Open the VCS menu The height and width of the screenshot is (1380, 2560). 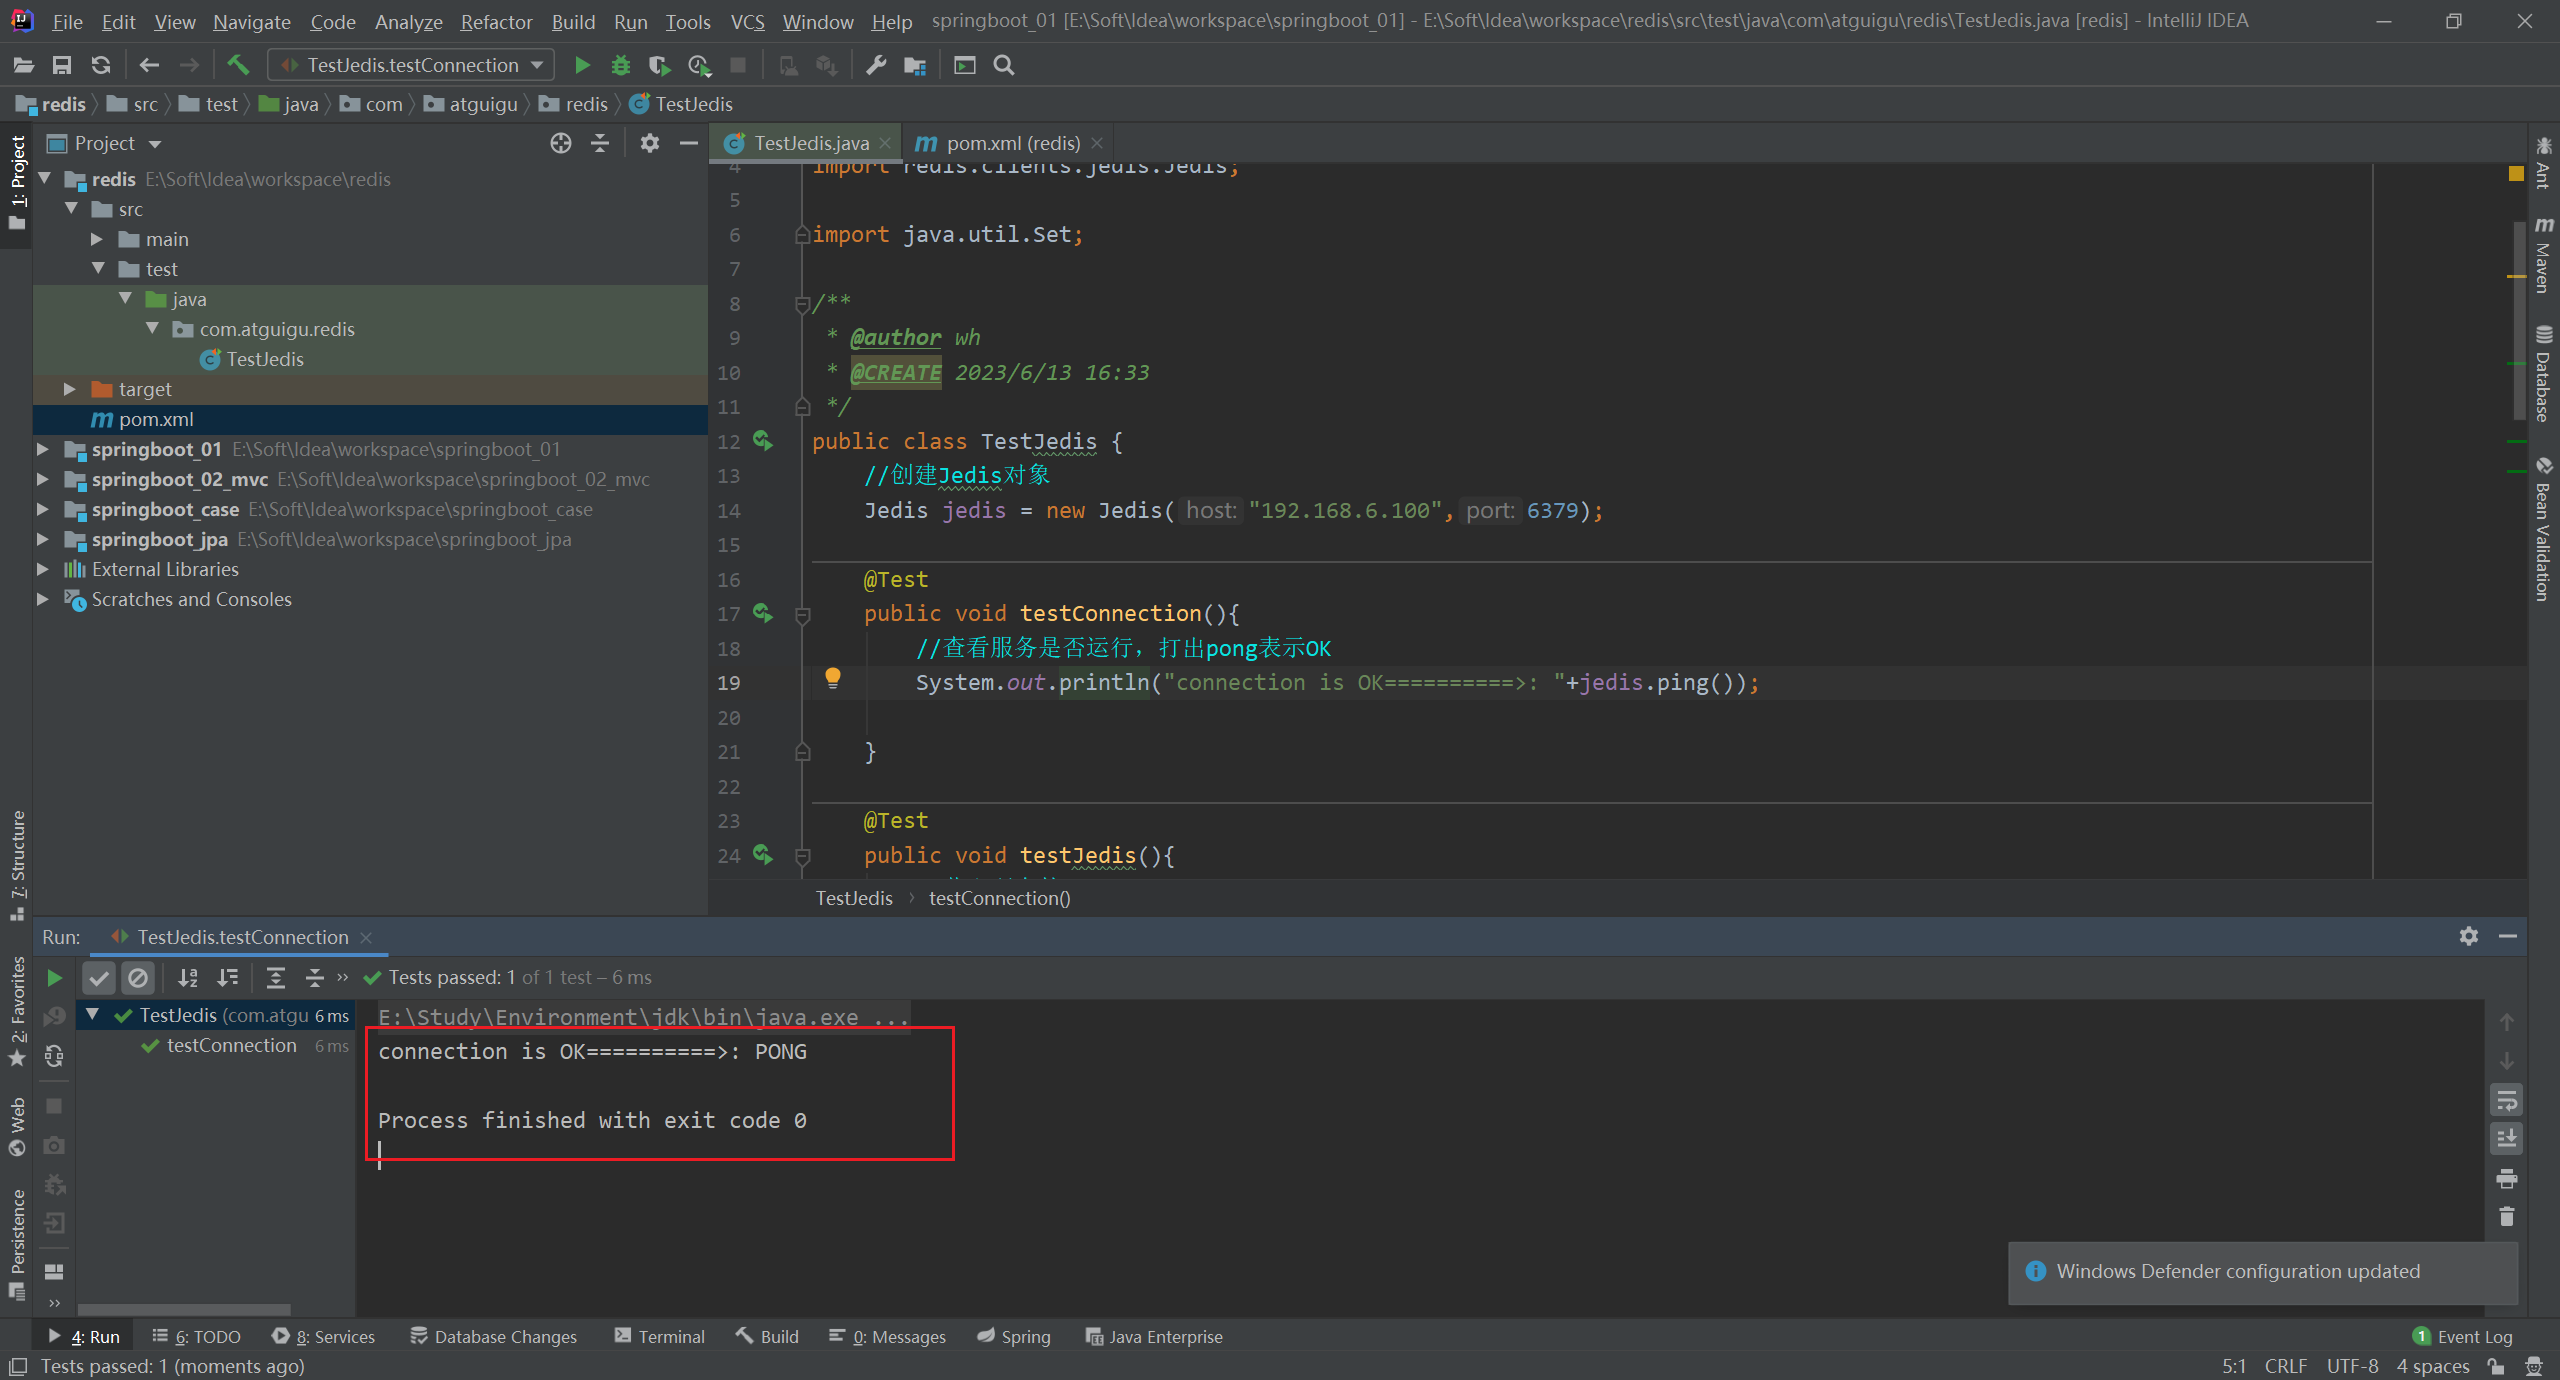coord(747,21)
